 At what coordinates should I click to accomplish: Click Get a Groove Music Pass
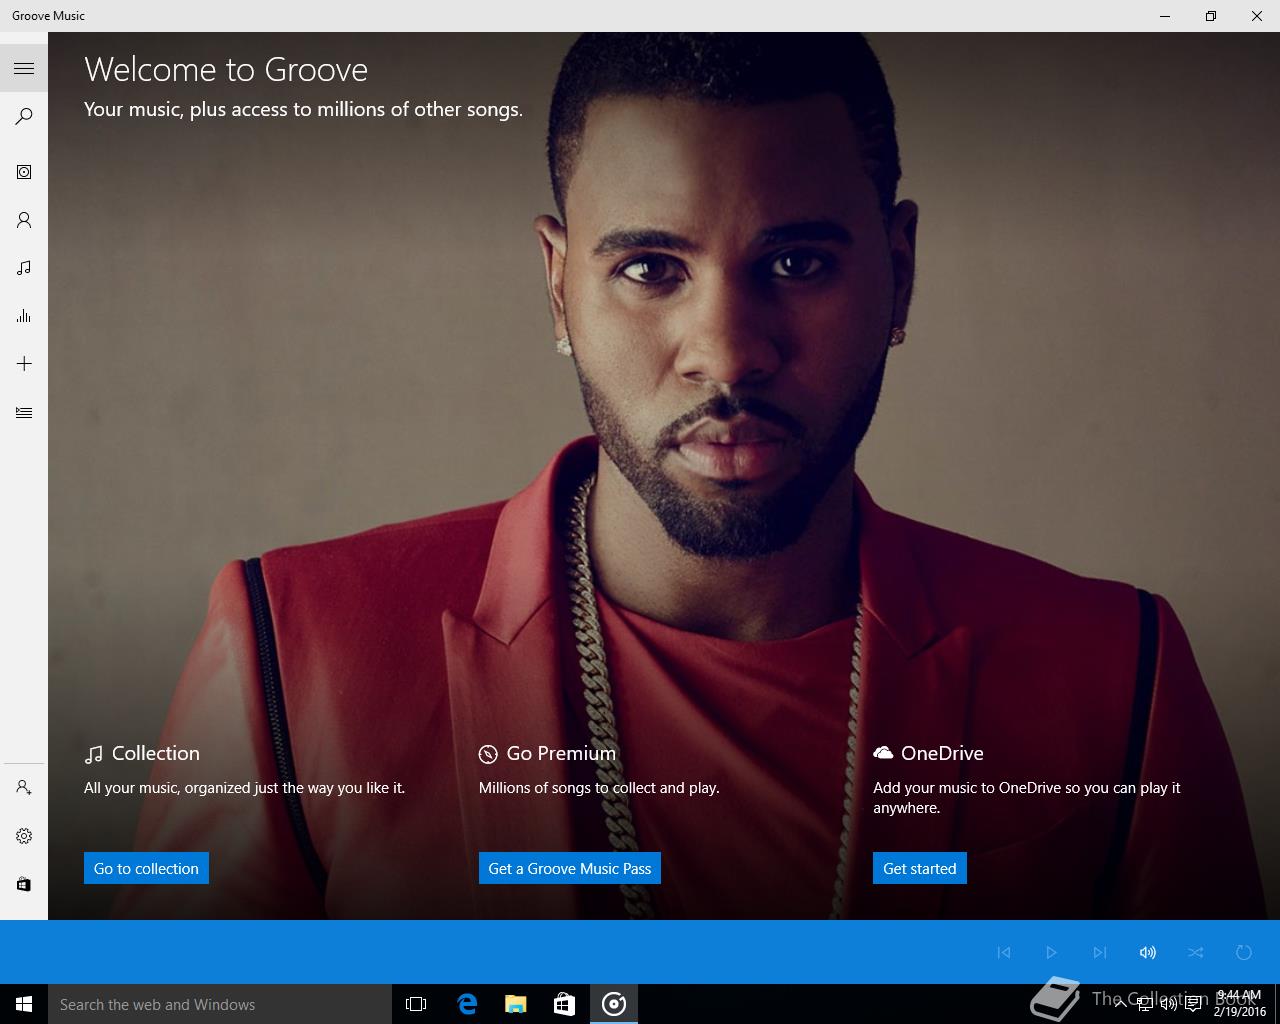pos(570,868)
